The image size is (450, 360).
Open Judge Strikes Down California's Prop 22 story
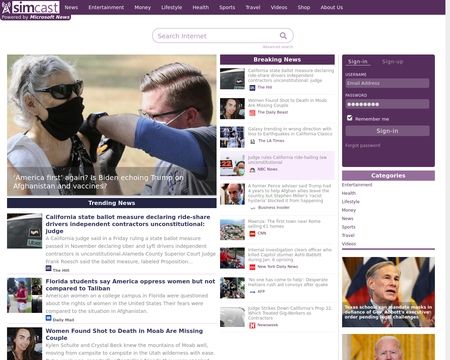coord(290,313)
